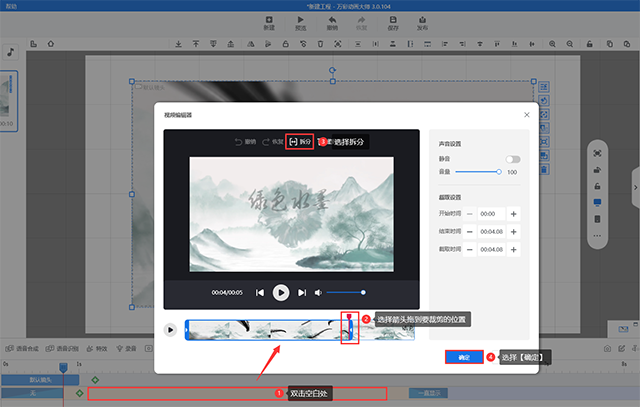The height and width of the screenshot is (407, 640).
Task: Jump to previous frame in the player
Action: point(260,292)
